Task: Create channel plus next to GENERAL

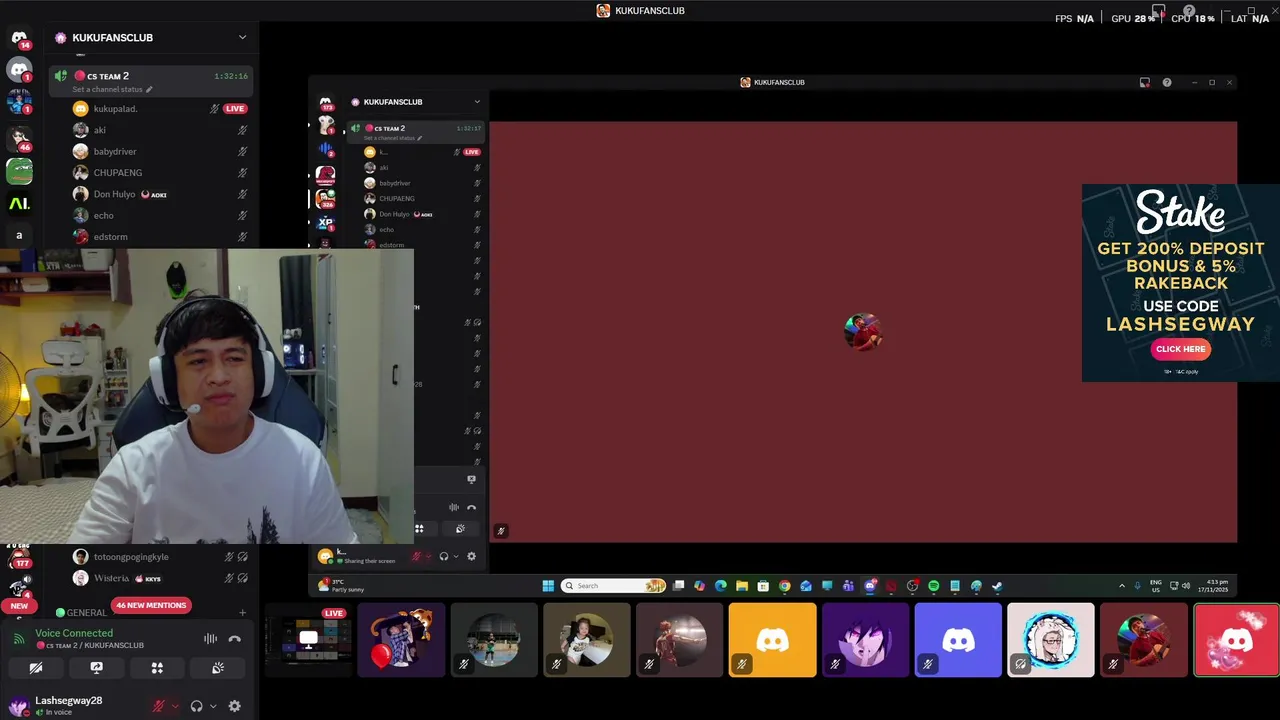Action: [x=242, y=612]
